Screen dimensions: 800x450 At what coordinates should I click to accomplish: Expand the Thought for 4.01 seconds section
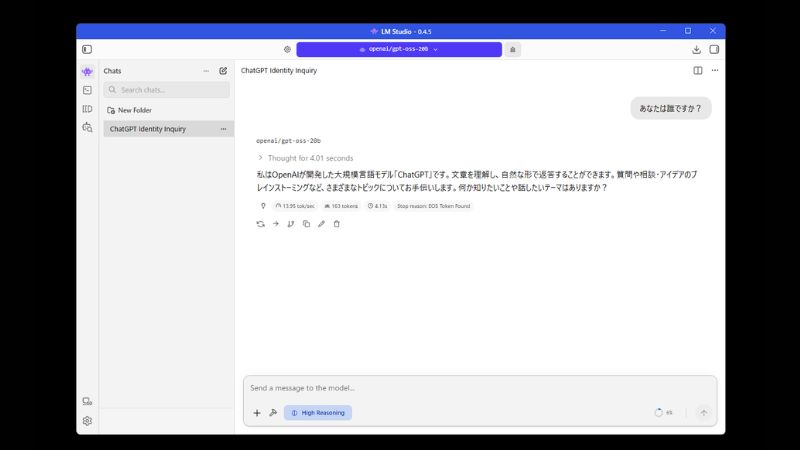305,158
